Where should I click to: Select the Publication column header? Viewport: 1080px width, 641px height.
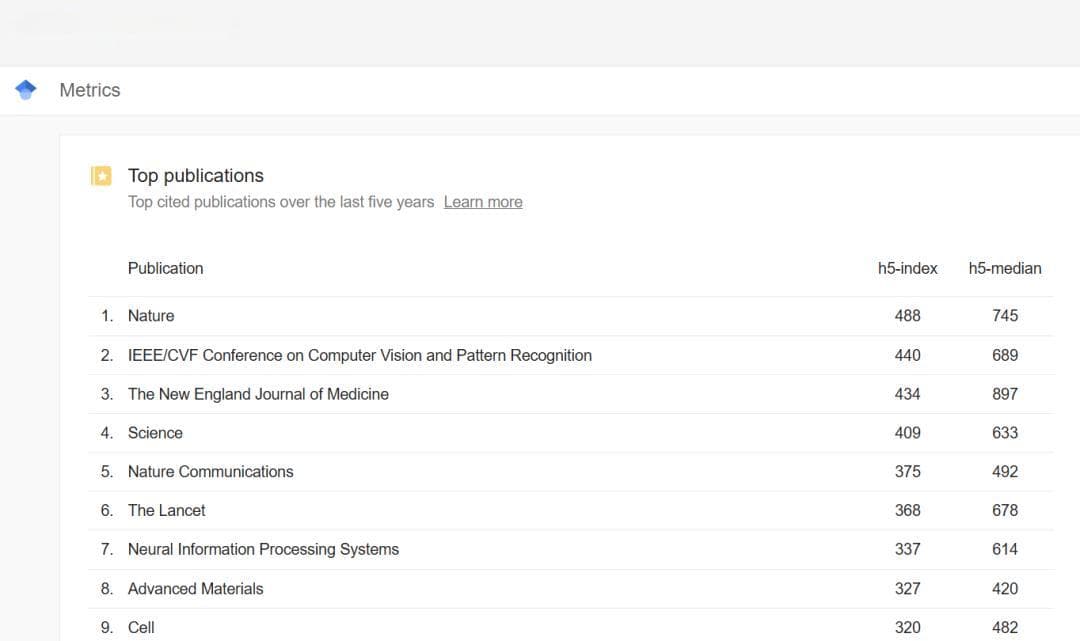165,269
